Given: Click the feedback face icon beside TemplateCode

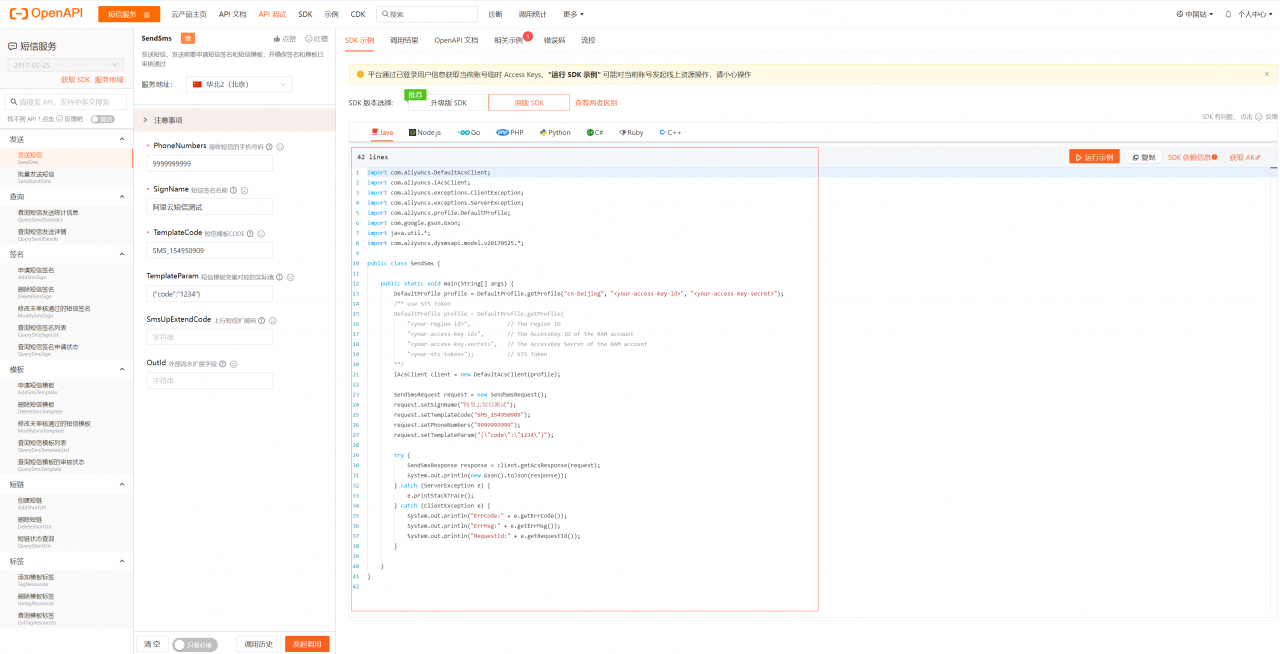Looking at the screenshot, I should tap(262, 233).
